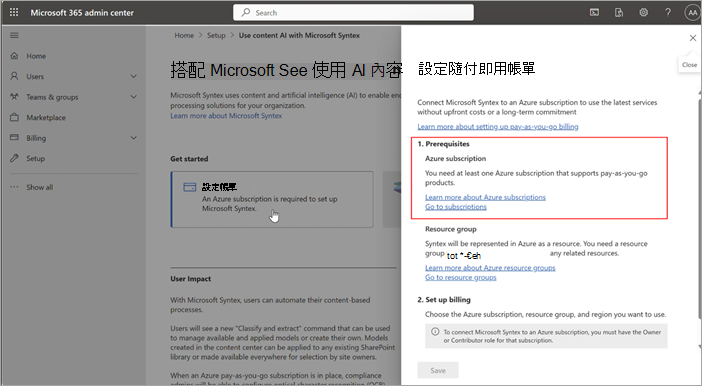Expand the Users chevron
Viewport: 702px width, 386px height.
tap(133, 77)
